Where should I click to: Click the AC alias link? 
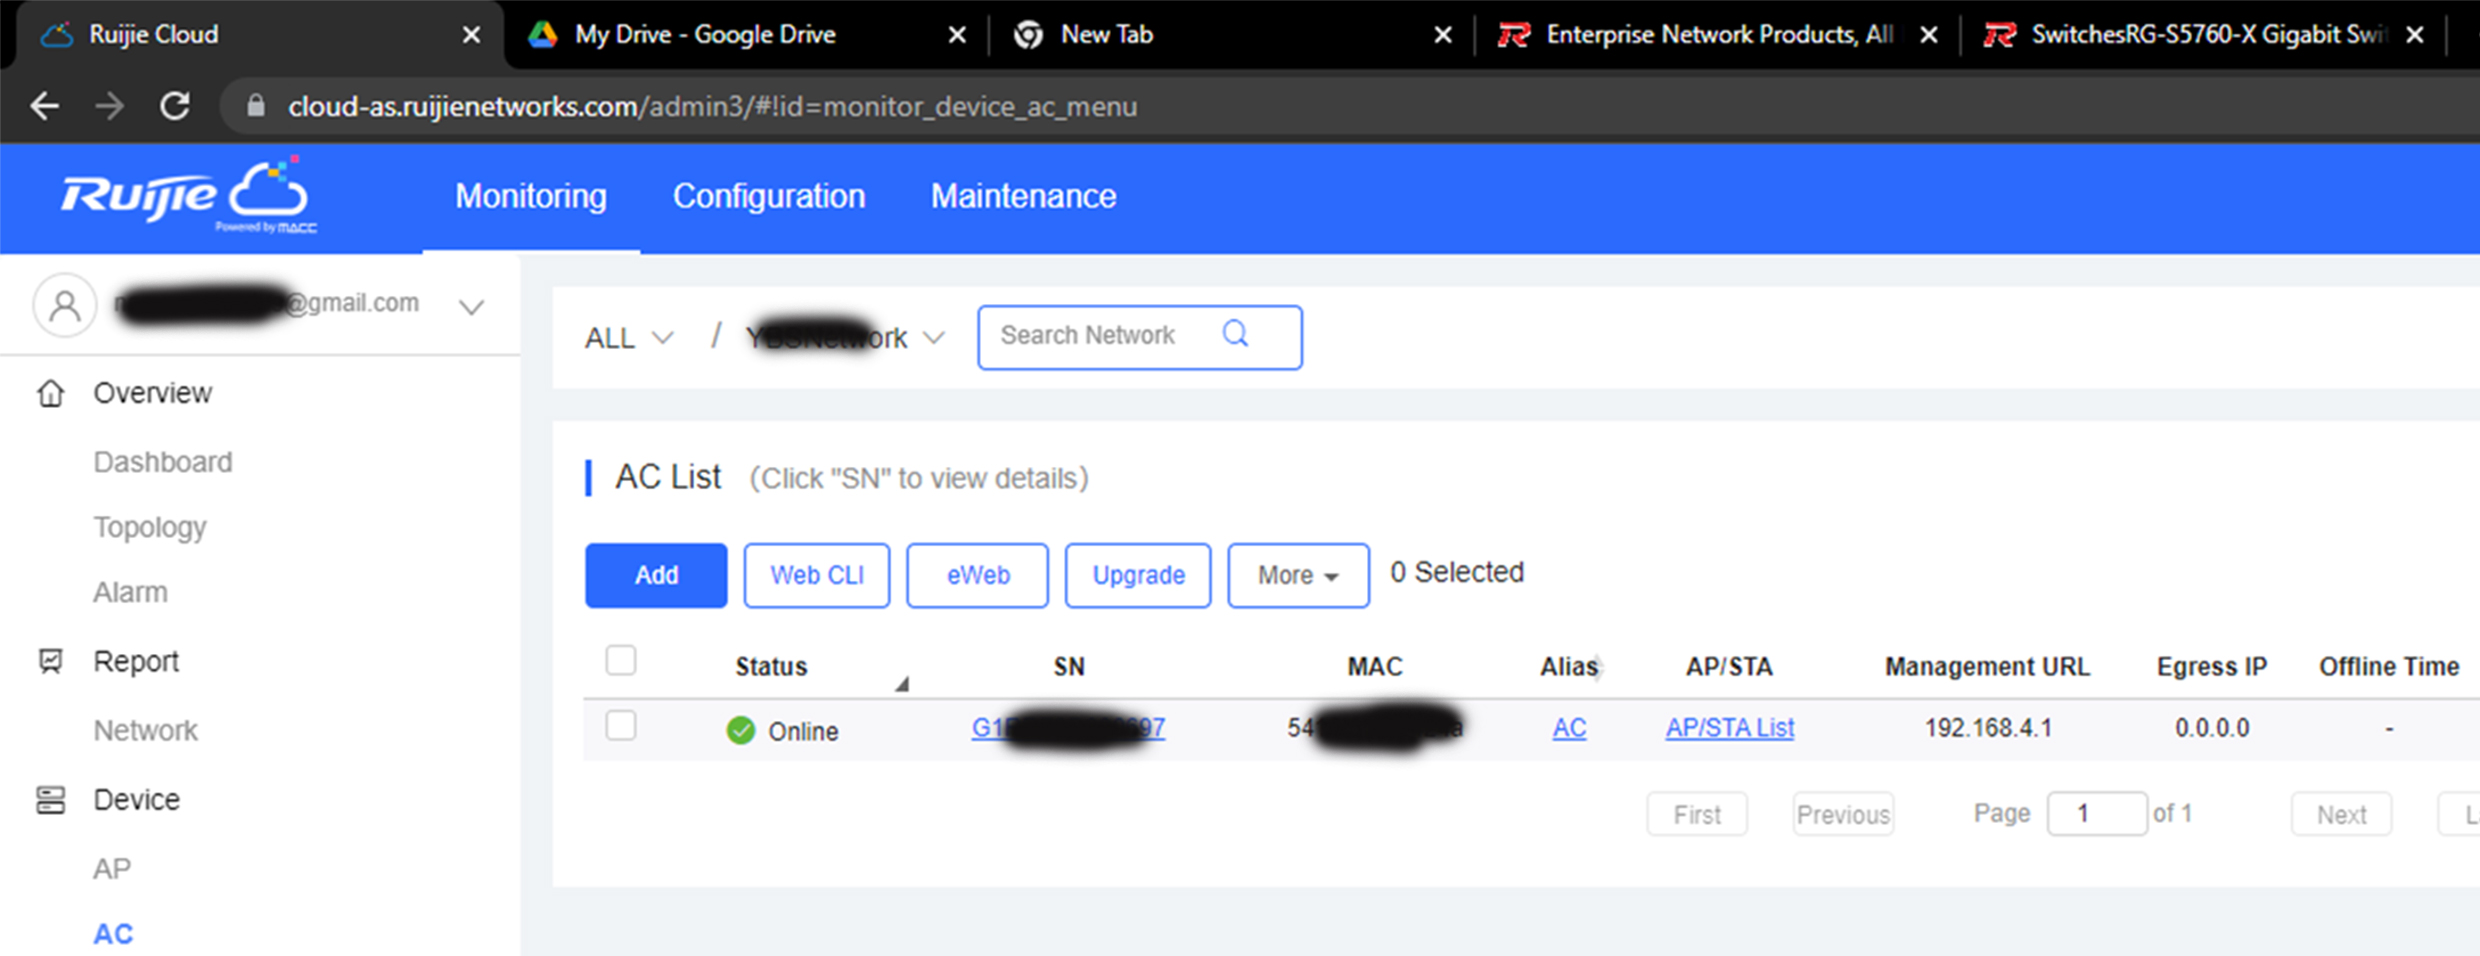[x=1569, y=728]
